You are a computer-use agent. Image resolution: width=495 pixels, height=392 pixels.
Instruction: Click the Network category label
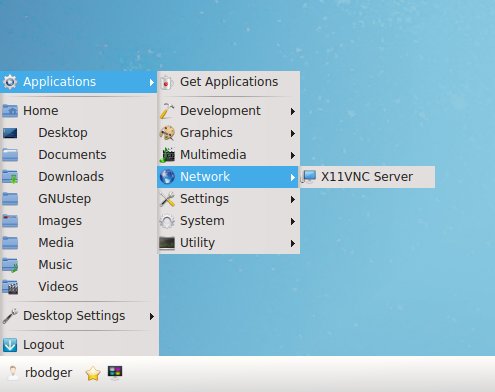[205, 177]
